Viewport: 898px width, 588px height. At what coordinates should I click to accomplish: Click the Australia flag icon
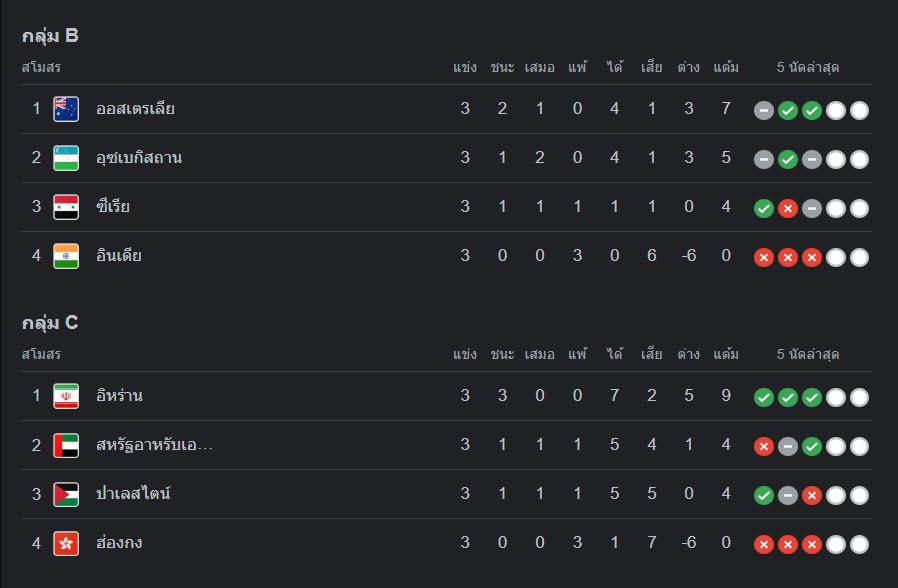66,109
